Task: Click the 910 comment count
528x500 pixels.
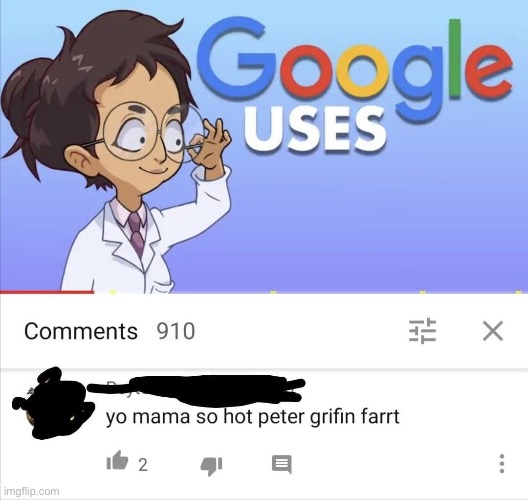Action: click(175, 331)
